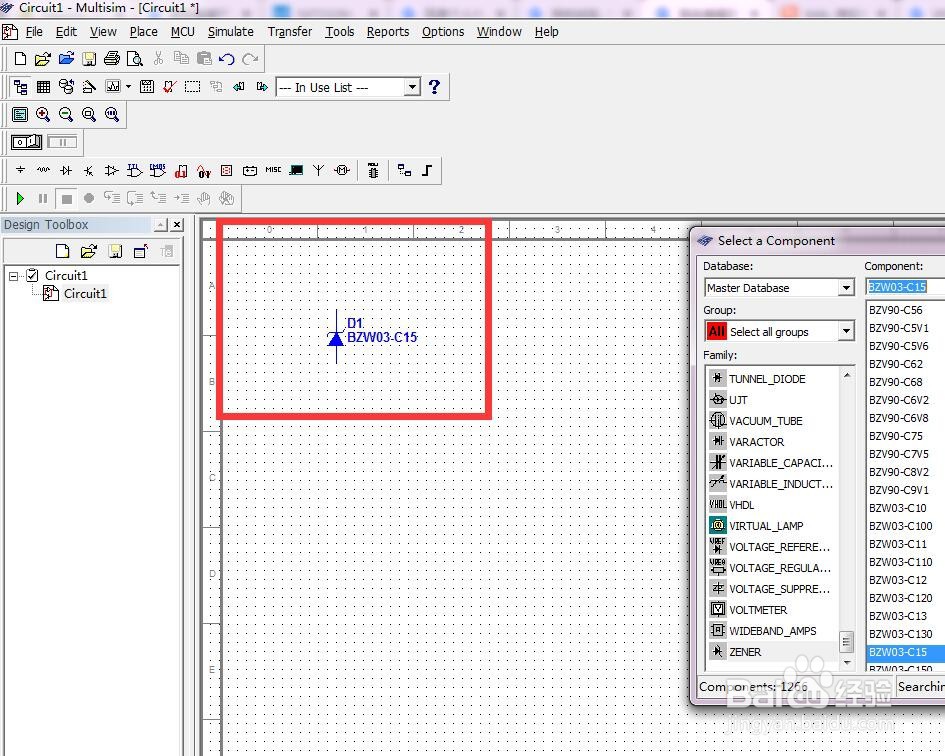Place a Transistor component
945x756 pixels.
coord(89,171)
